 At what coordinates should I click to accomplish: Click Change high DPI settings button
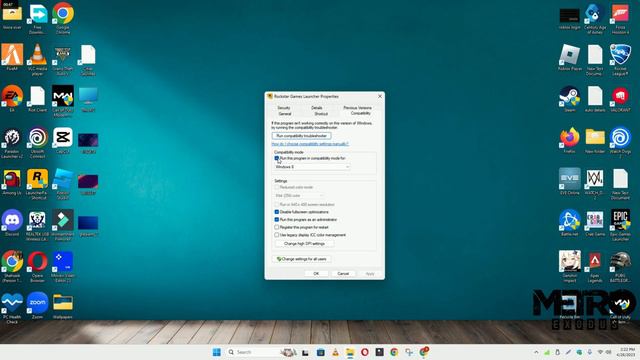pyautogui.click(x=304, y=244)
